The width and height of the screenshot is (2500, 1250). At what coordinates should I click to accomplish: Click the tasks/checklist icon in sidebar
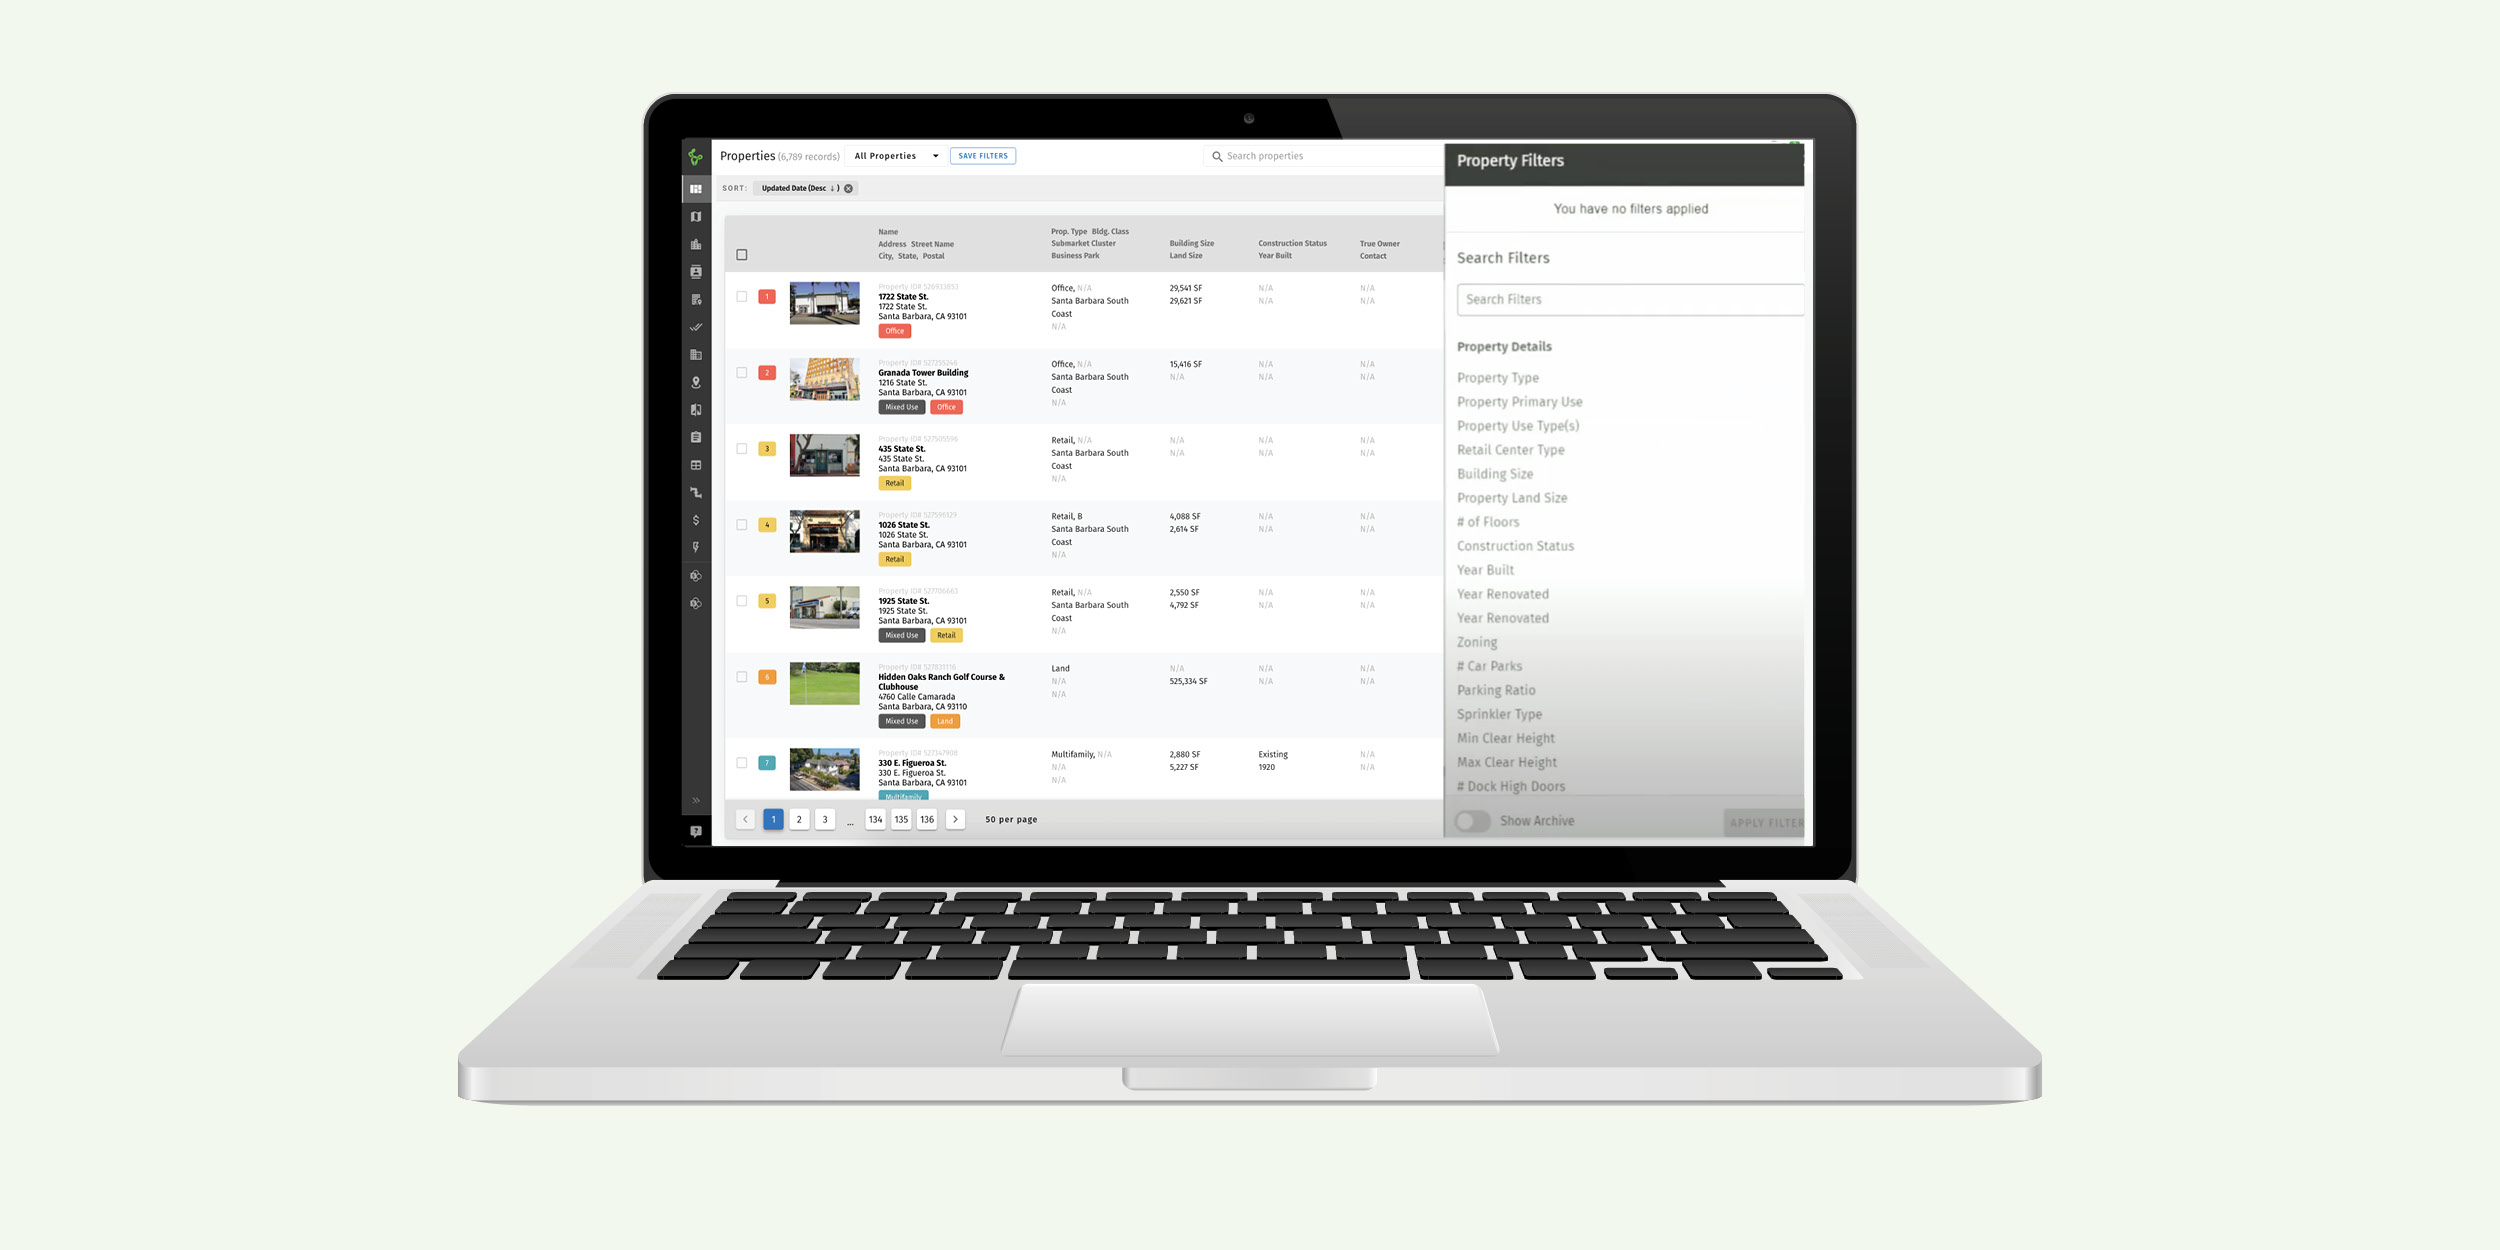coord(695,327)
